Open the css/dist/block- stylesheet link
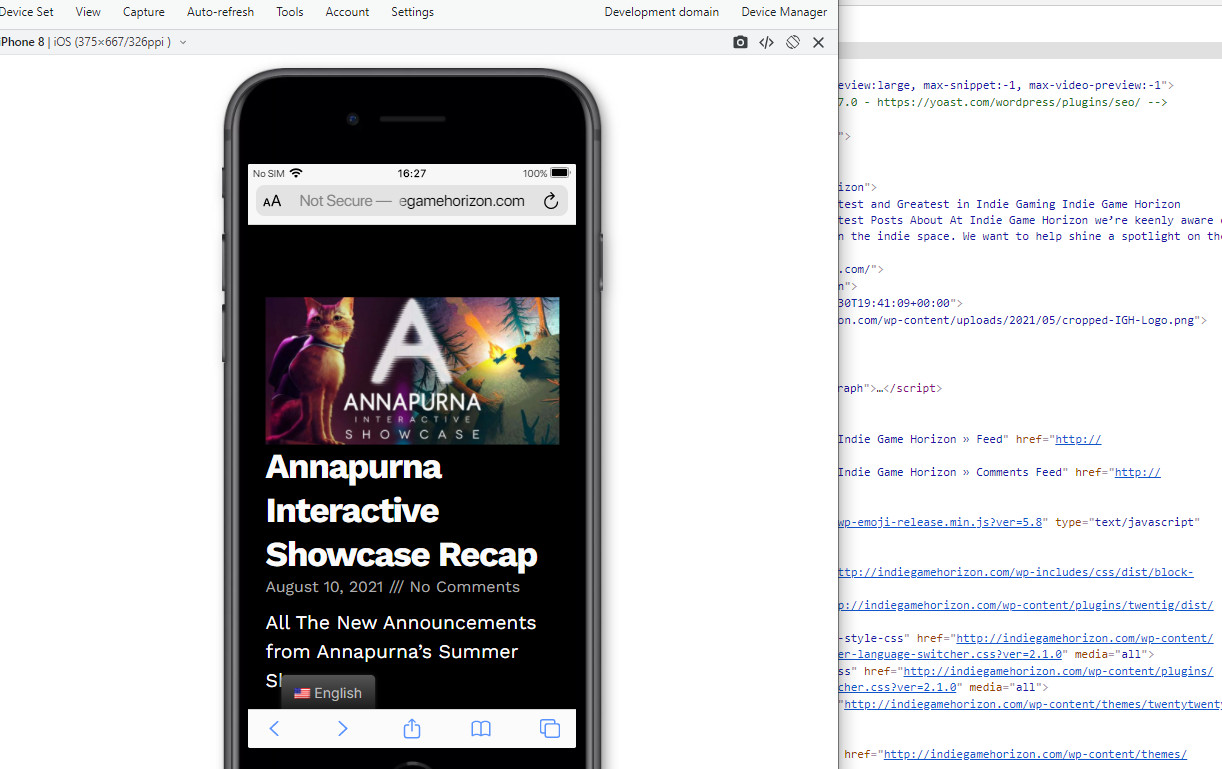Screen dimensions: 1222x769 click(1014, 573)
